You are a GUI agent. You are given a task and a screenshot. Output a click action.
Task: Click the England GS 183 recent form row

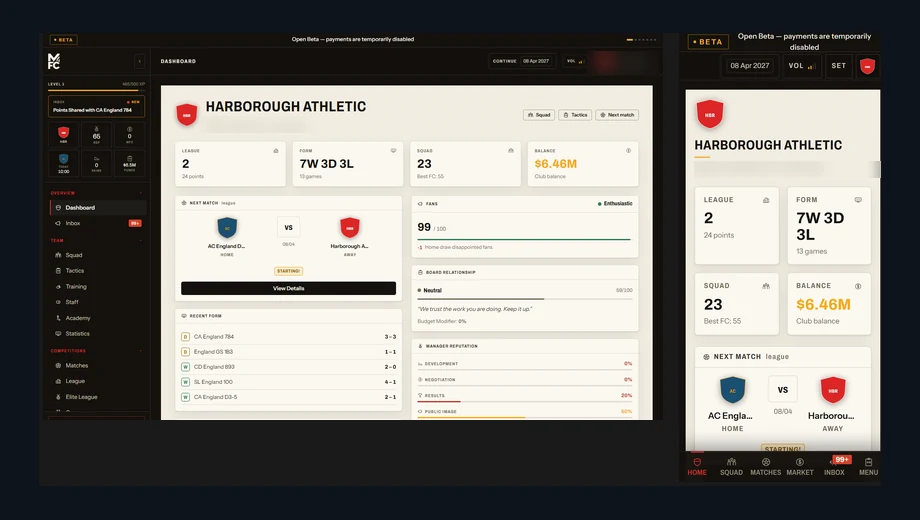point(288,352)
